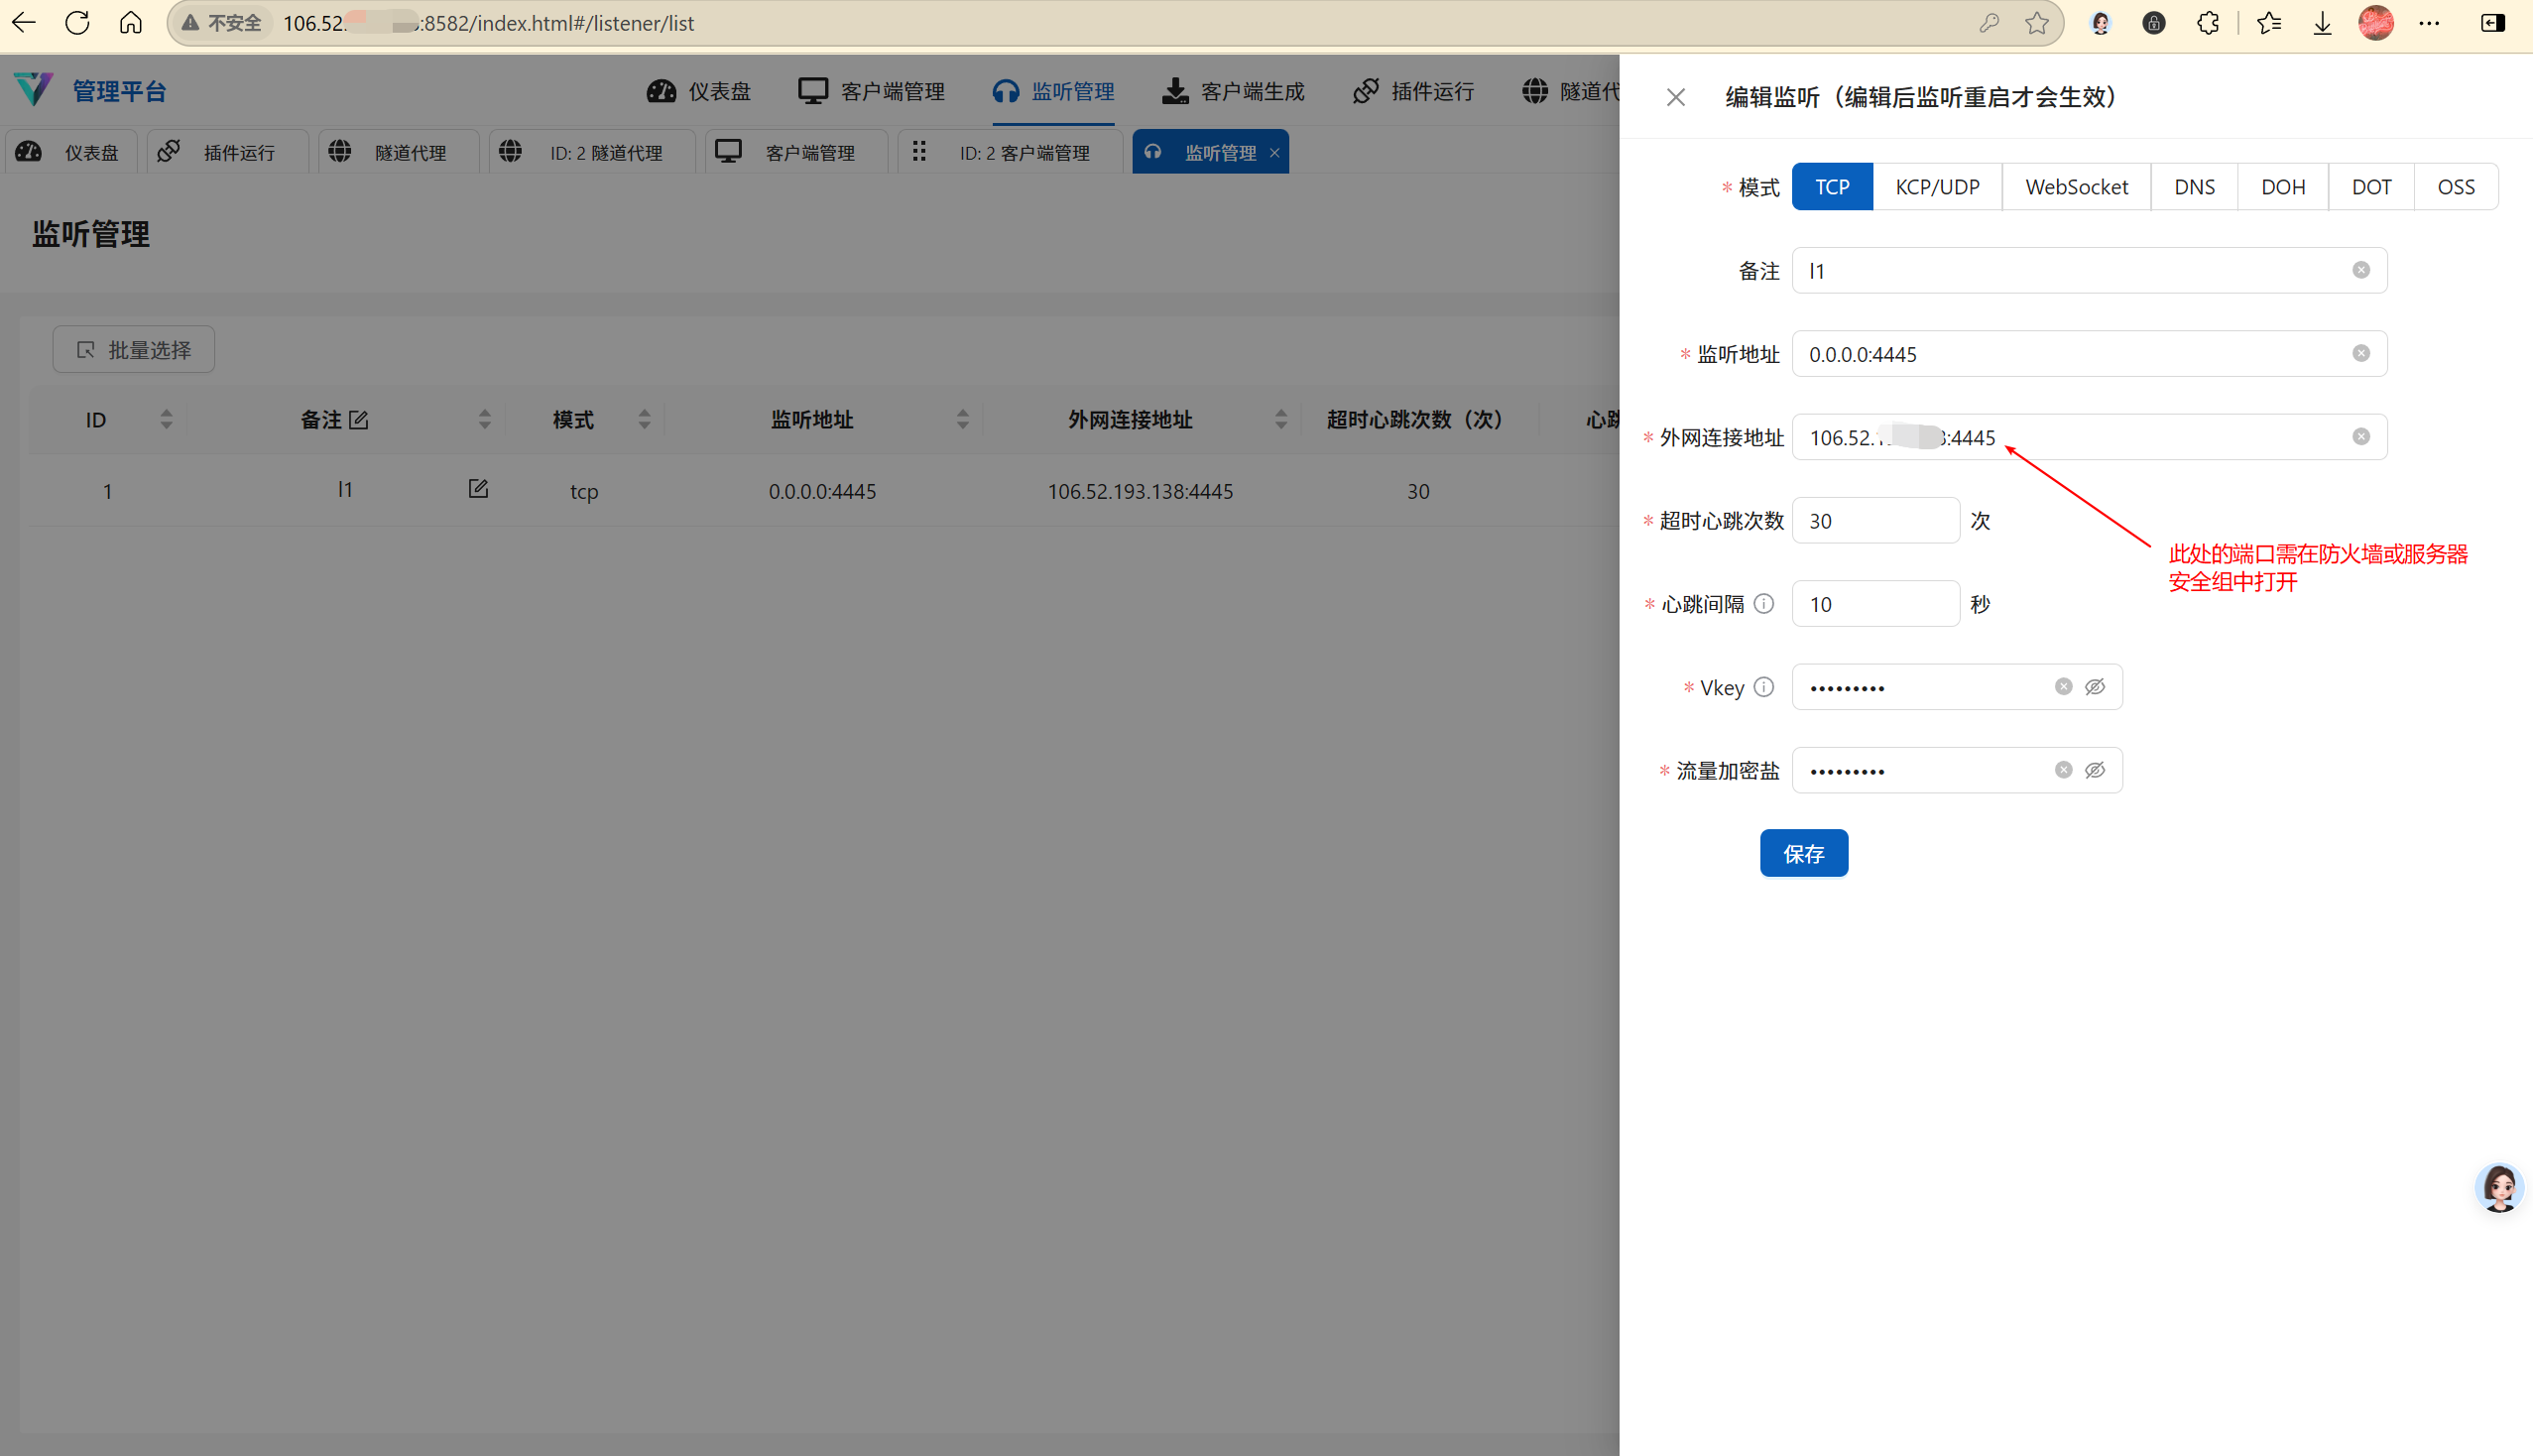The width and height of the screenshot is (2533, 1456).
Task: Click the 批量选择 button
Action: pyautogui.click(x=134, y=350)
